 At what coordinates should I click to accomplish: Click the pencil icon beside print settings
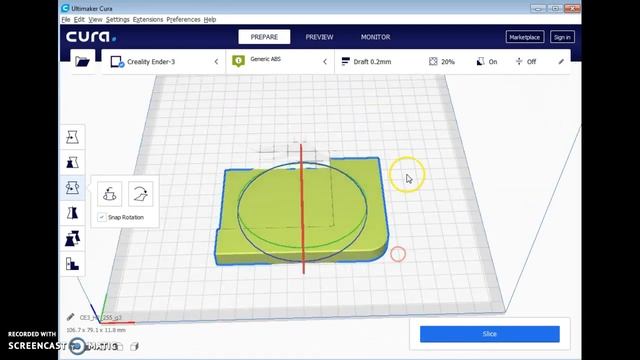tap(561, 62)
